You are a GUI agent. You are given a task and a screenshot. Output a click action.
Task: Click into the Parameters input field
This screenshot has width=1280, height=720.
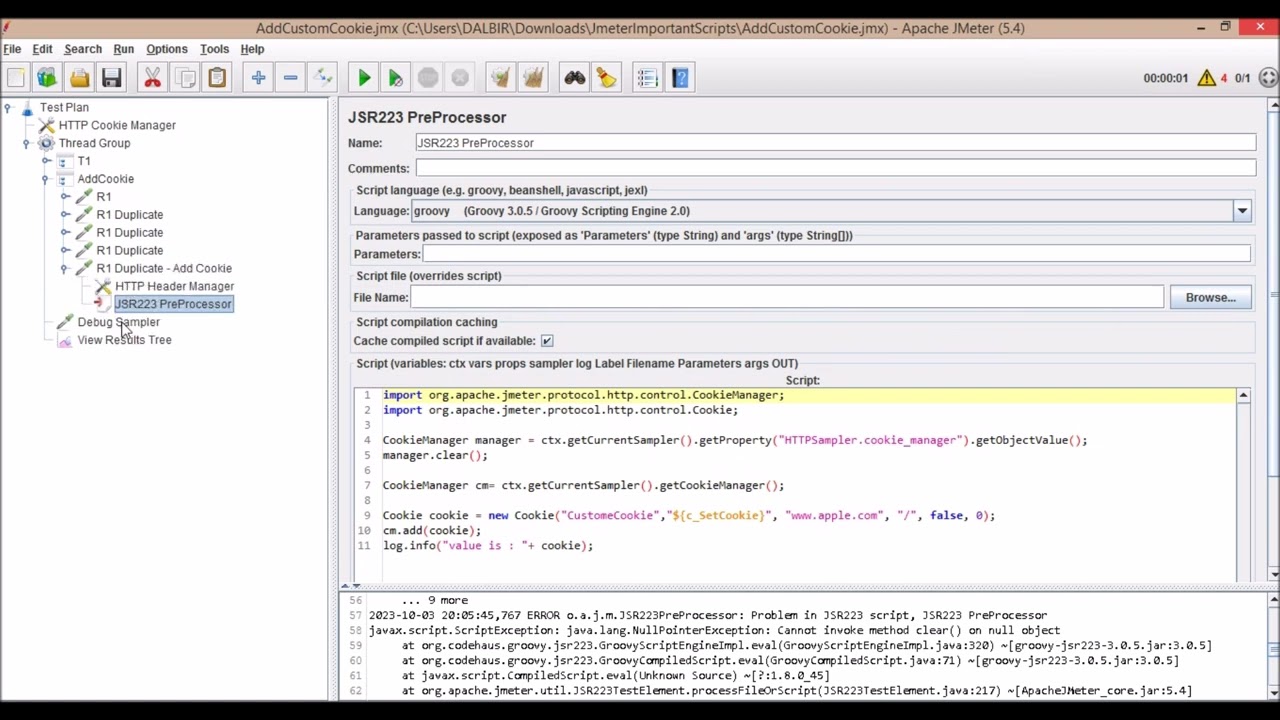(835, 254)
